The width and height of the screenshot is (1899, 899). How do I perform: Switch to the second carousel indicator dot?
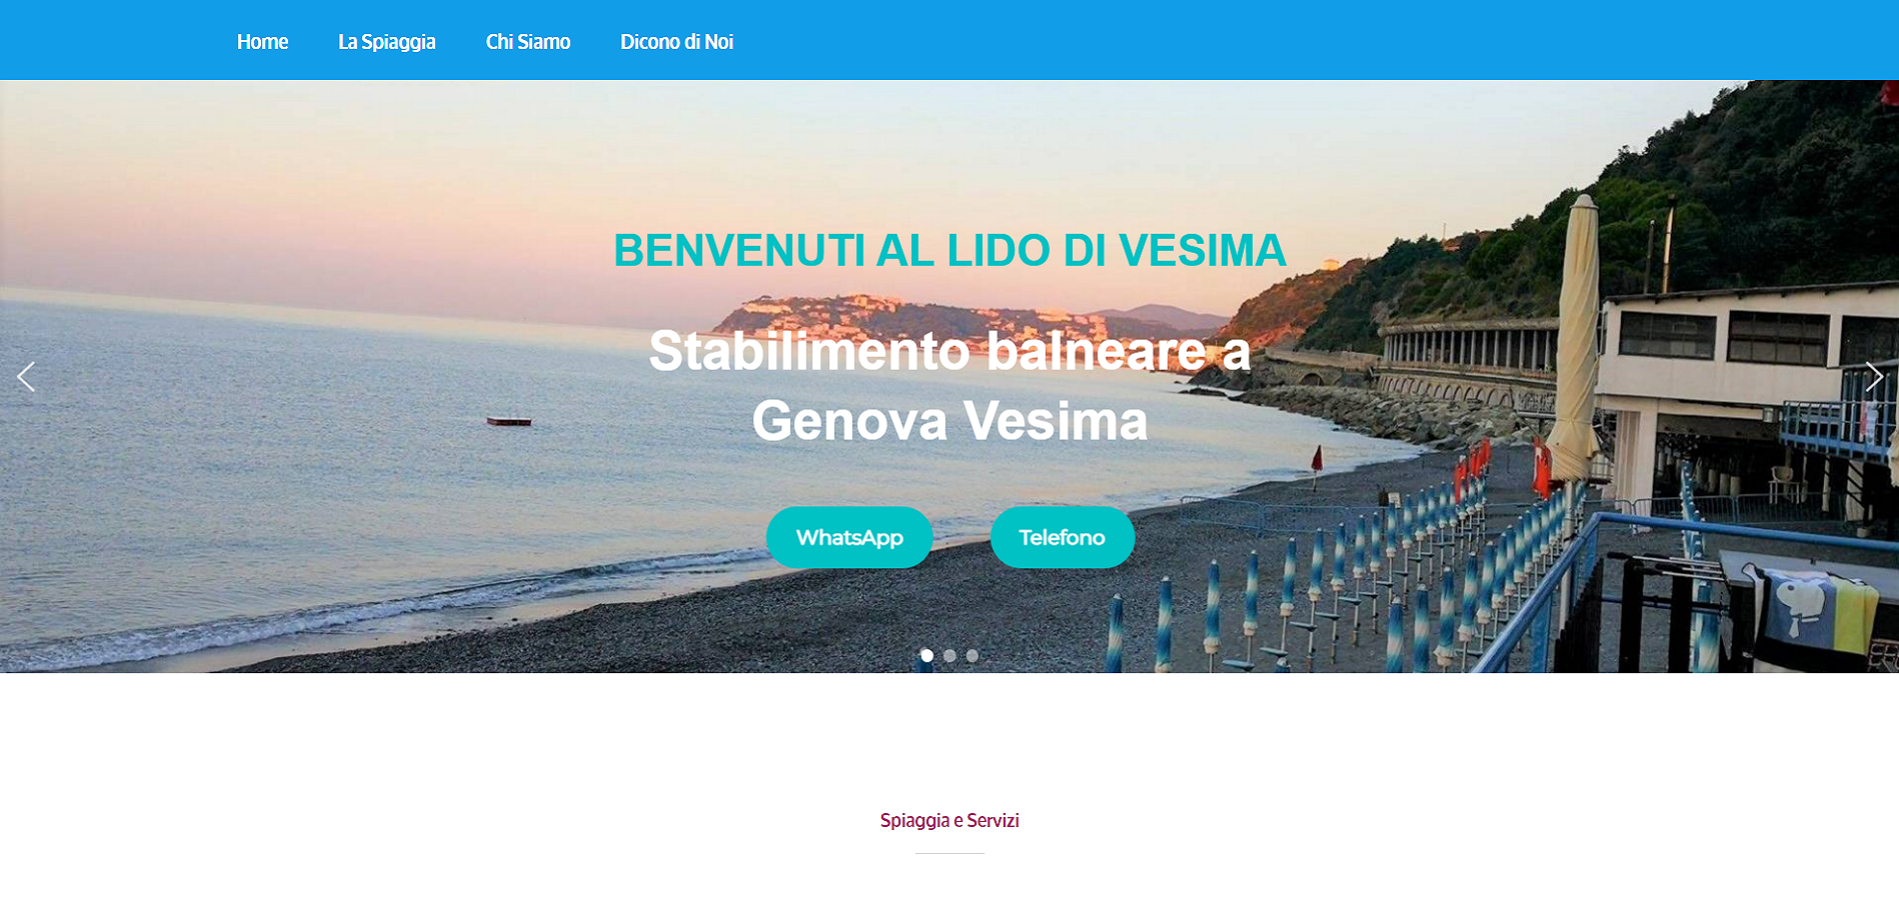pos(950,656)
